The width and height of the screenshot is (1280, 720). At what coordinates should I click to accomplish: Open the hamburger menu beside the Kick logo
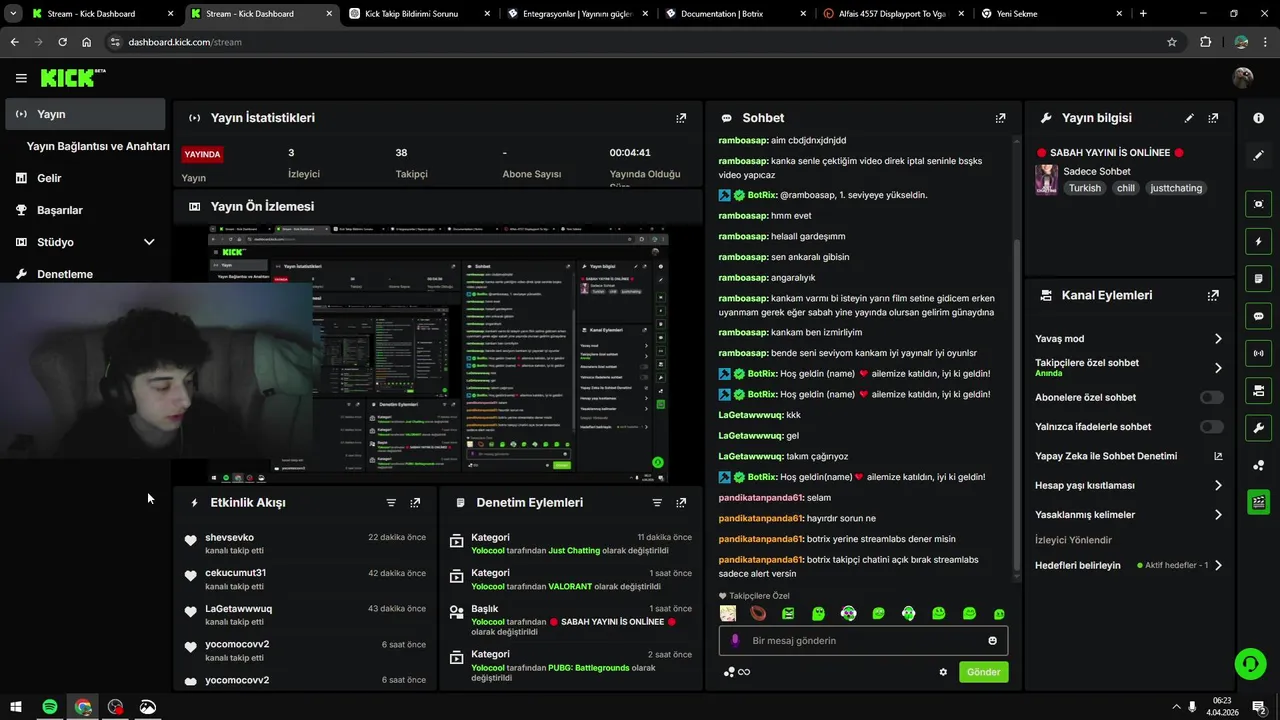tap(21, 78)
